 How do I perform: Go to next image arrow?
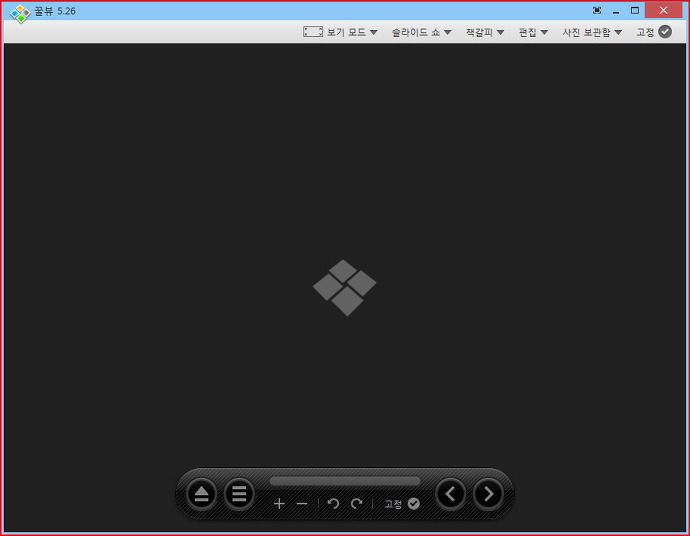tap(488, 494)
